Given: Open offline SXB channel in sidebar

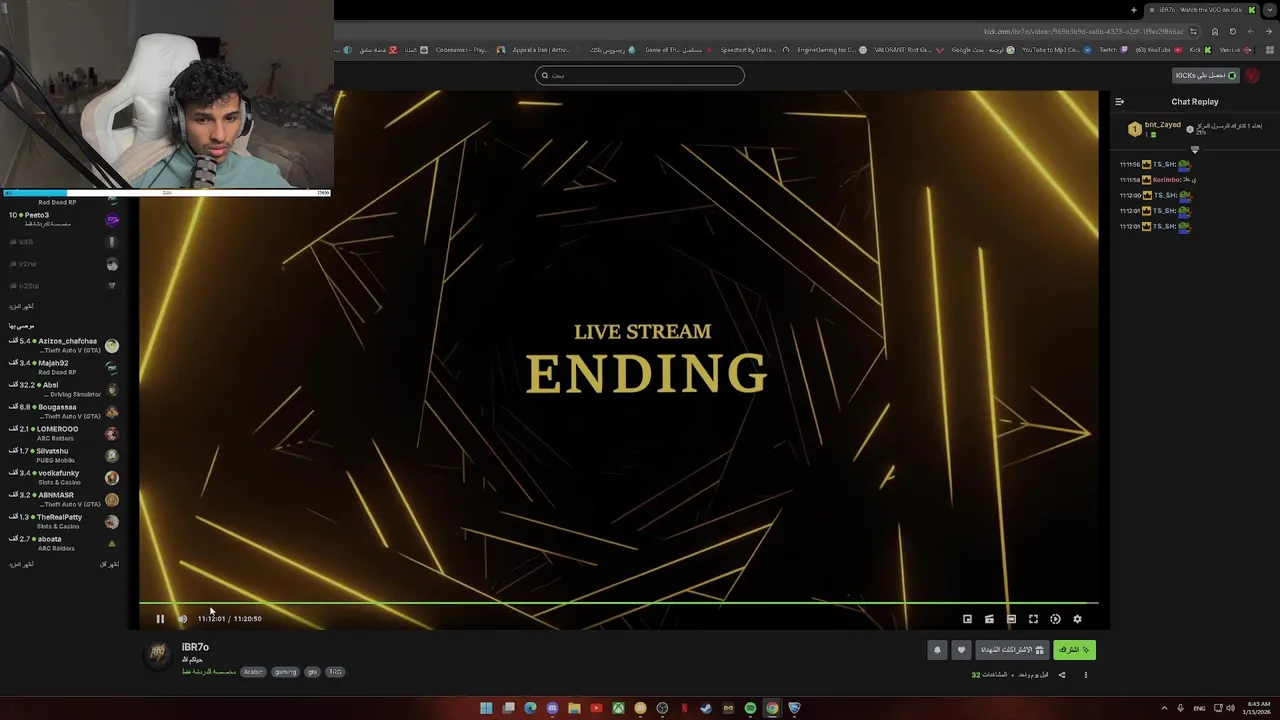Looking at the screenshot, I should point(64,242).
